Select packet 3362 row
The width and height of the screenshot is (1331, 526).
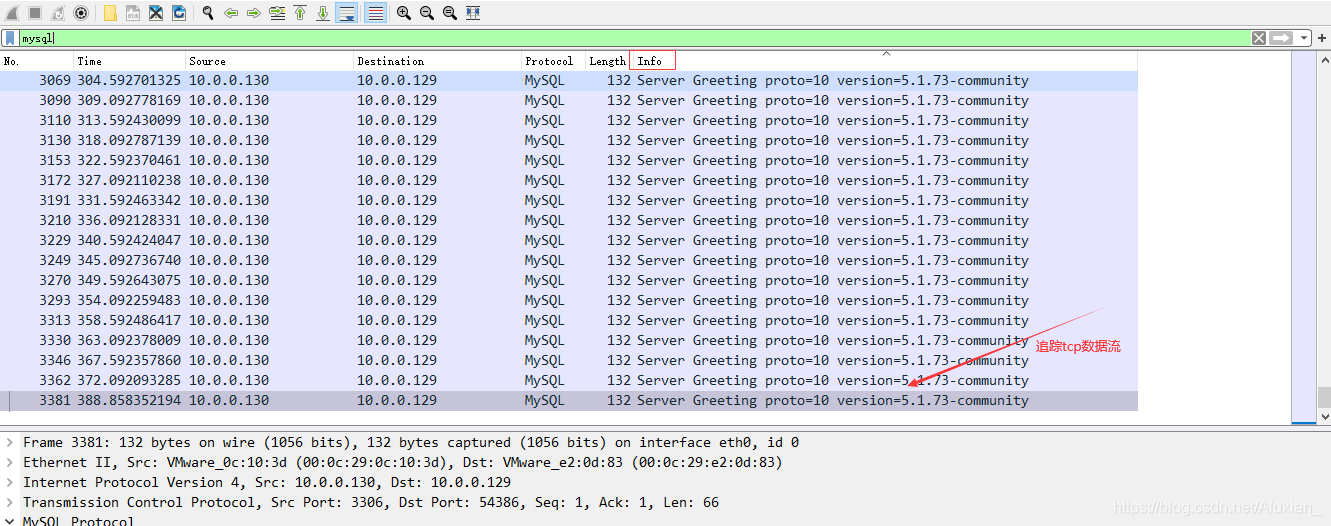click(x=569, y=381)
